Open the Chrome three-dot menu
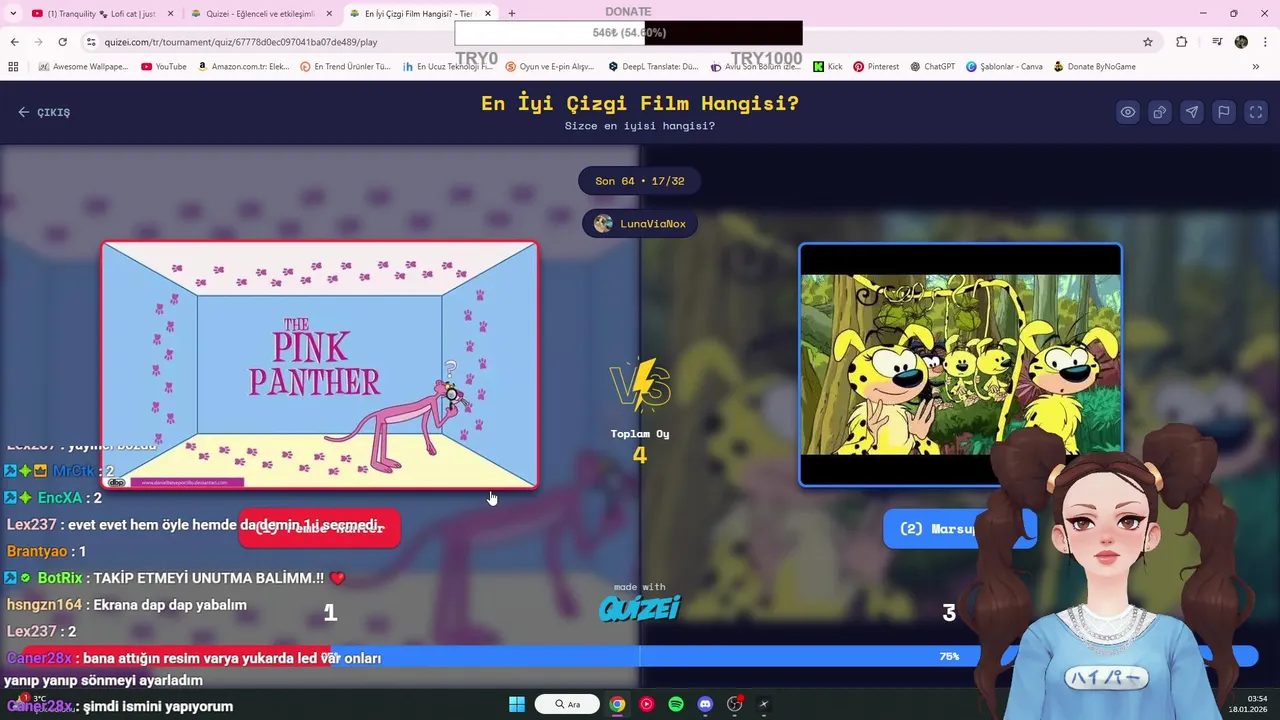 [1264, 42]
